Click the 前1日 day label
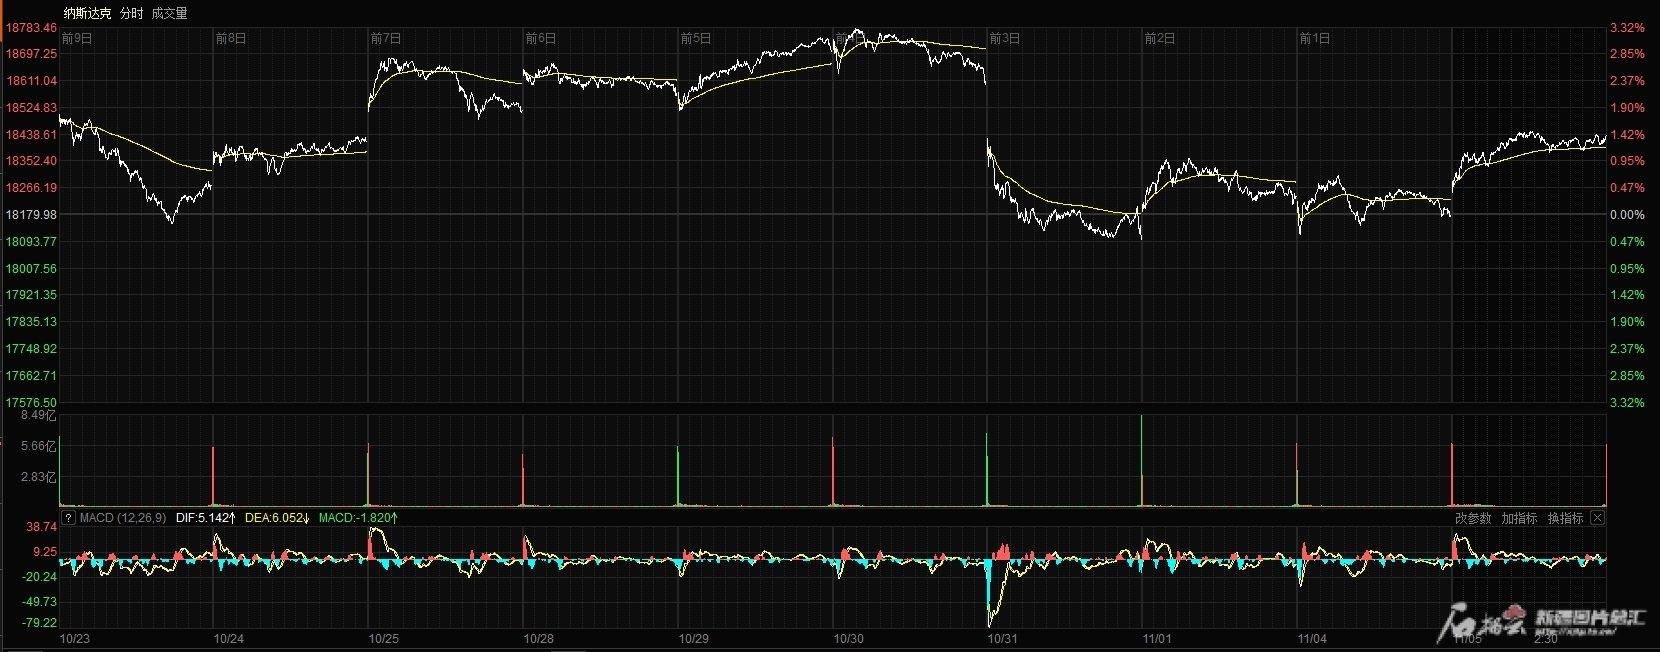Image resolution: width=1660 pixels, height=652 pixels. point(1315,38)
